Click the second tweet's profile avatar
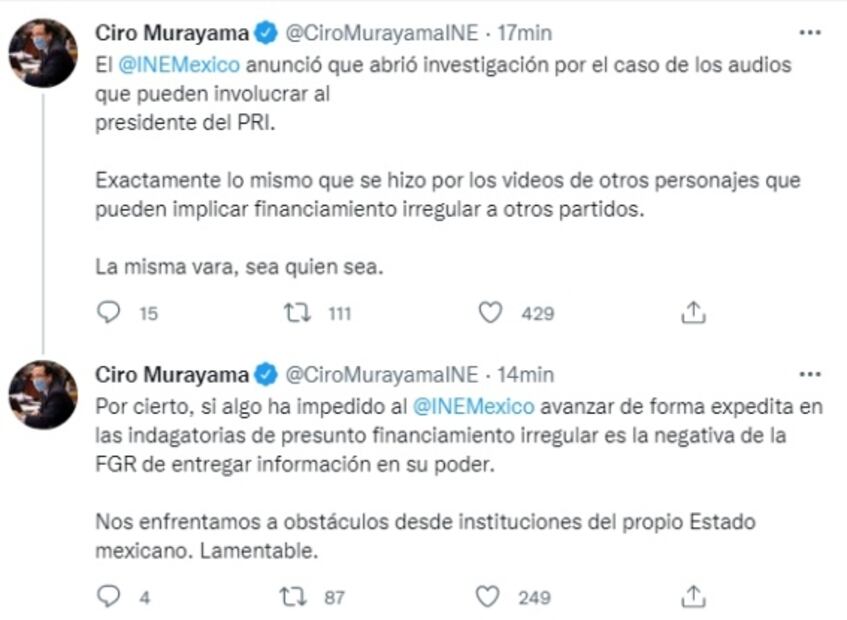This screenshot has height=620, width=847. [x=42, y=394]
